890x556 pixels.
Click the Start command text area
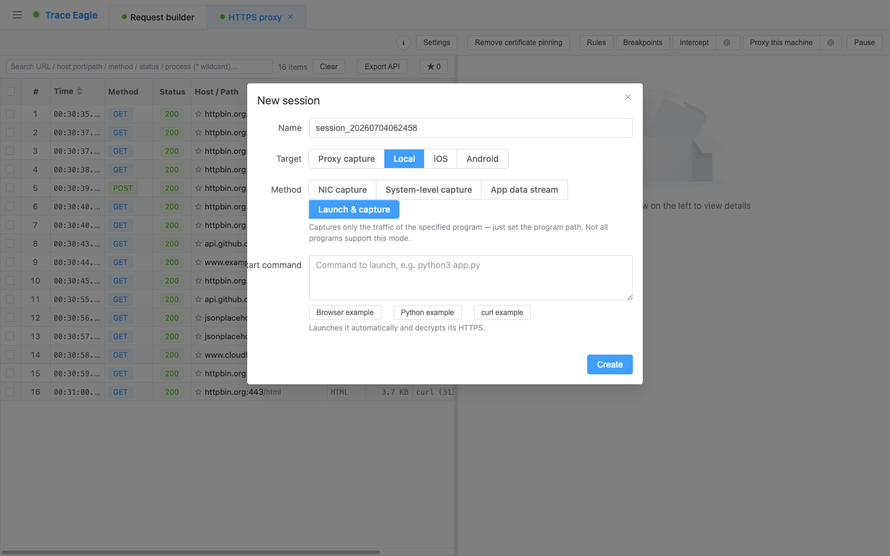[x=471, y=277]
